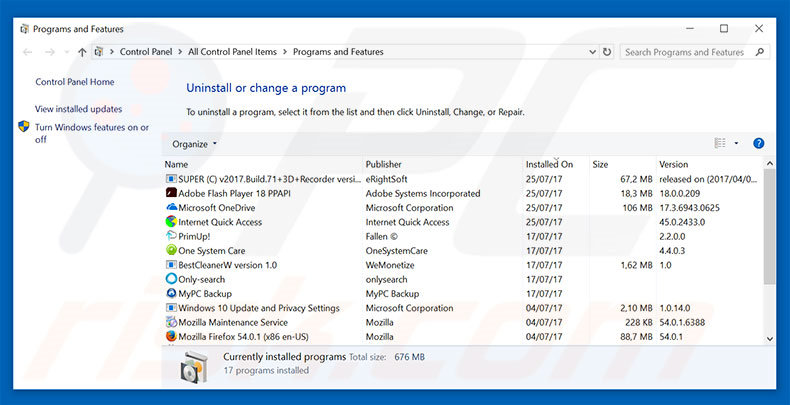
Task: Click the Mozilla Maintenance Service icon
Action: click(x=171, y=322)
